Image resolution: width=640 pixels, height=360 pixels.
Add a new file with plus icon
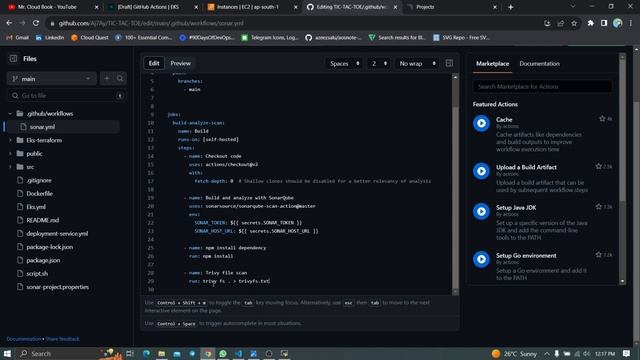pyautogui.click(x=107, y=78)
